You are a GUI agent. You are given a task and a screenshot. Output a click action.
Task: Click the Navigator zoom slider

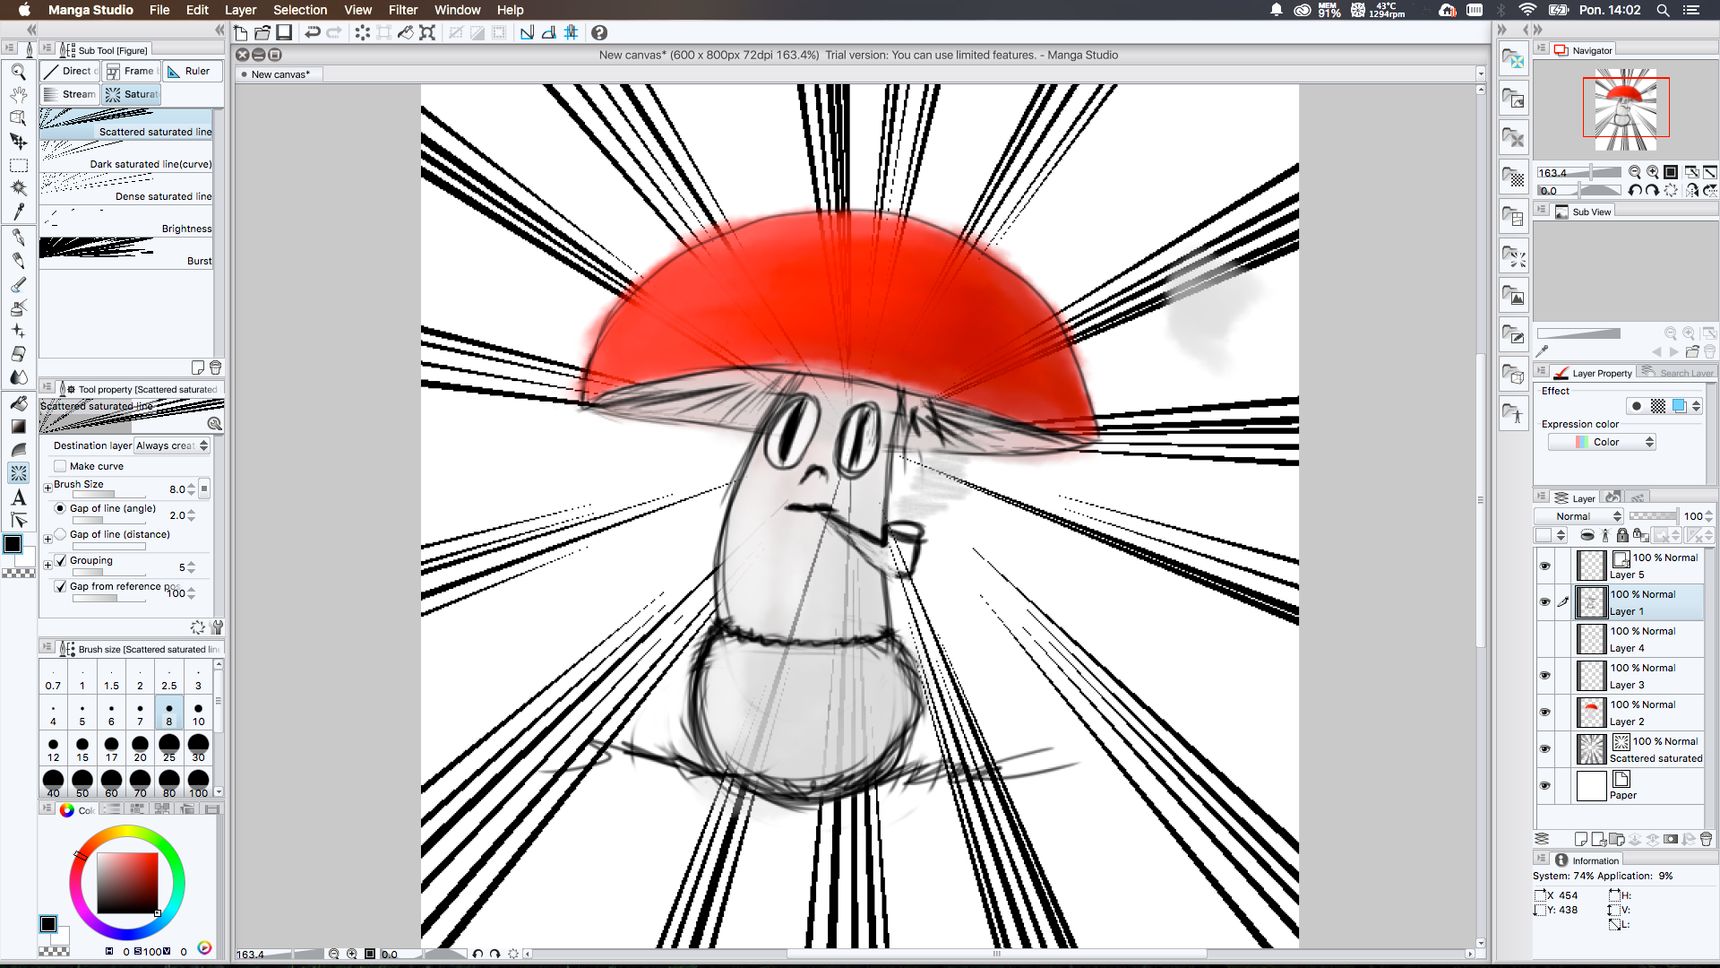(x=1578, y=172)
